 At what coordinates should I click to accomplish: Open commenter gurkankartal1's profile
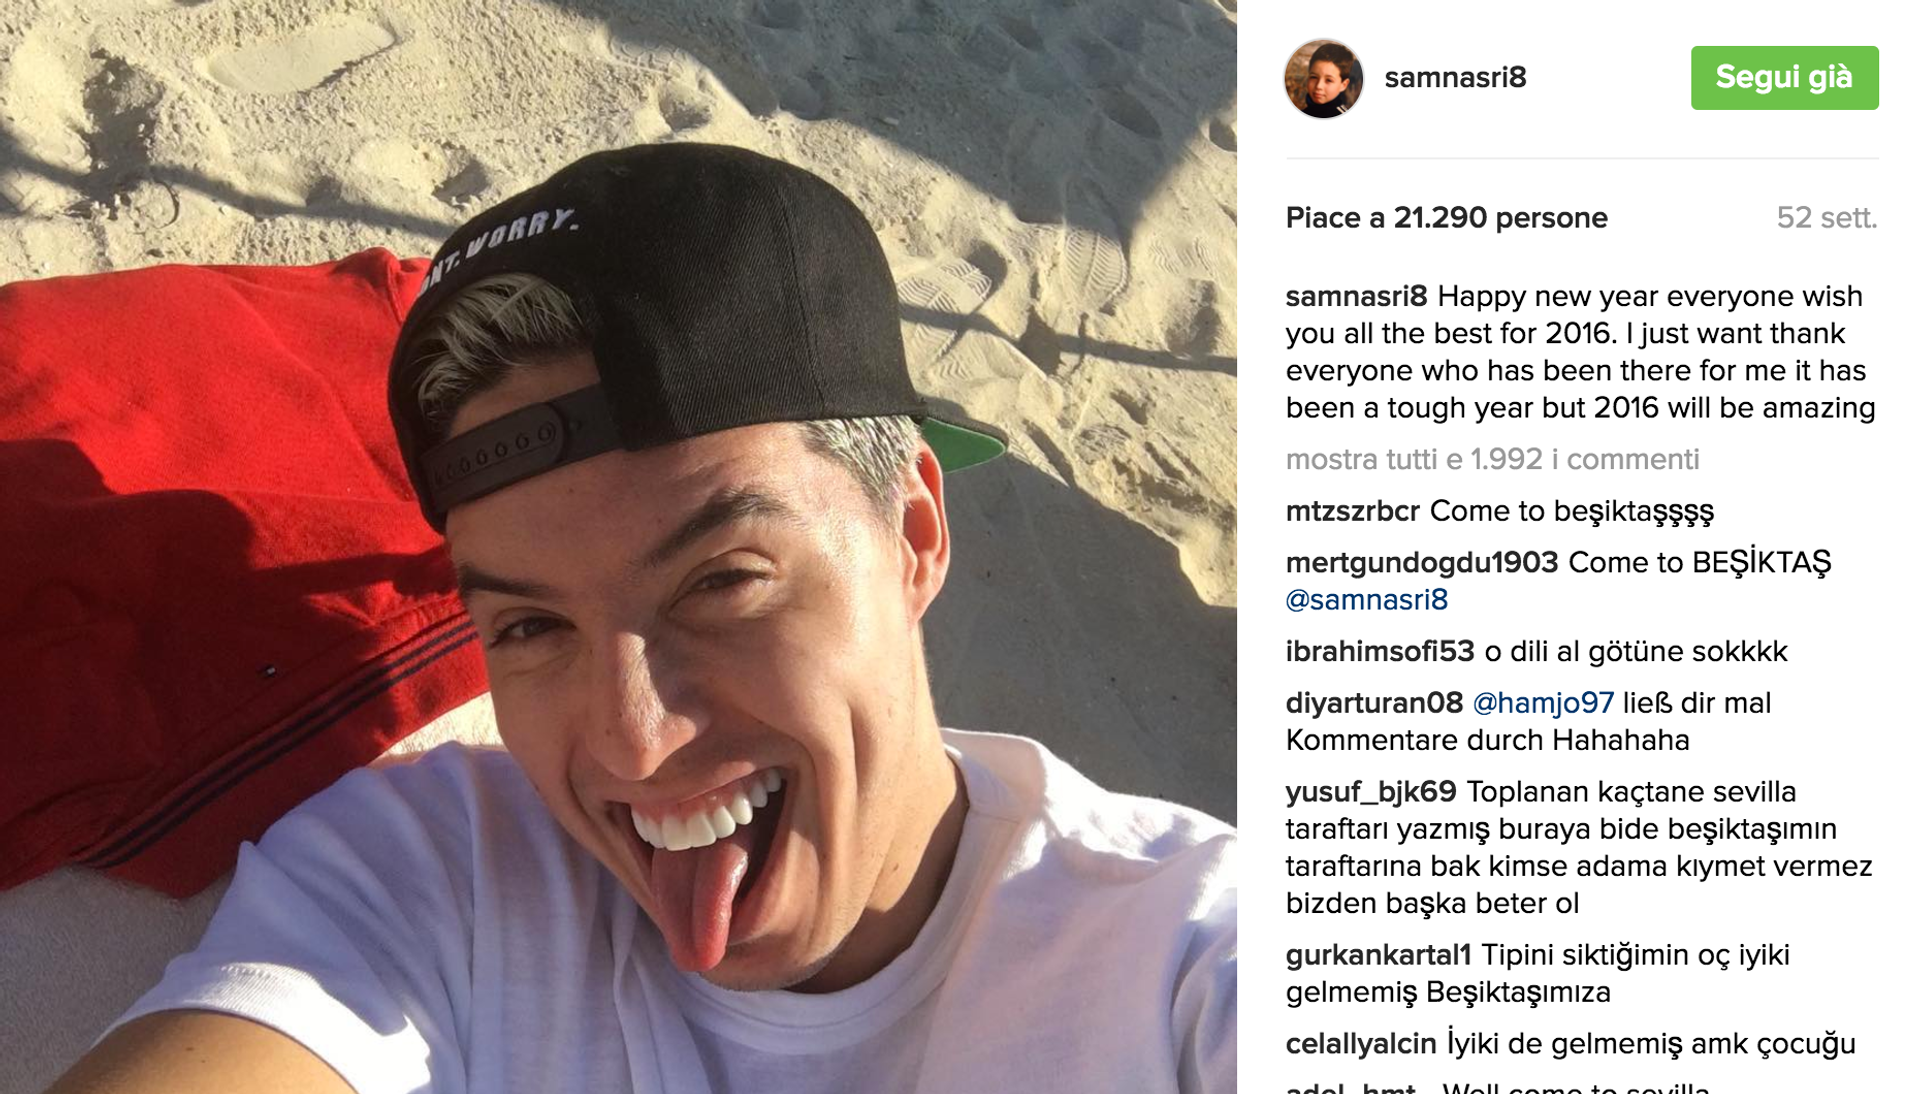(x=1378, y=955)
